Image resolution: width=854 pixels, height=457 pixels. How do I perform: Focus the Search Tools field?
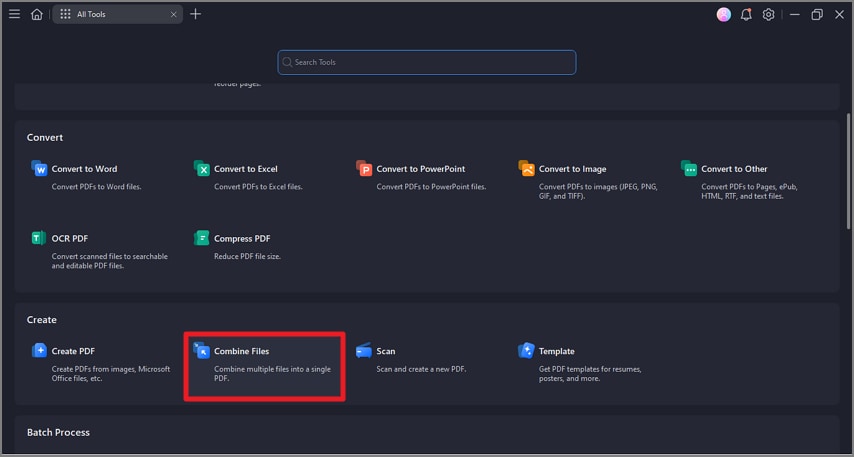(x=427, y=62)
